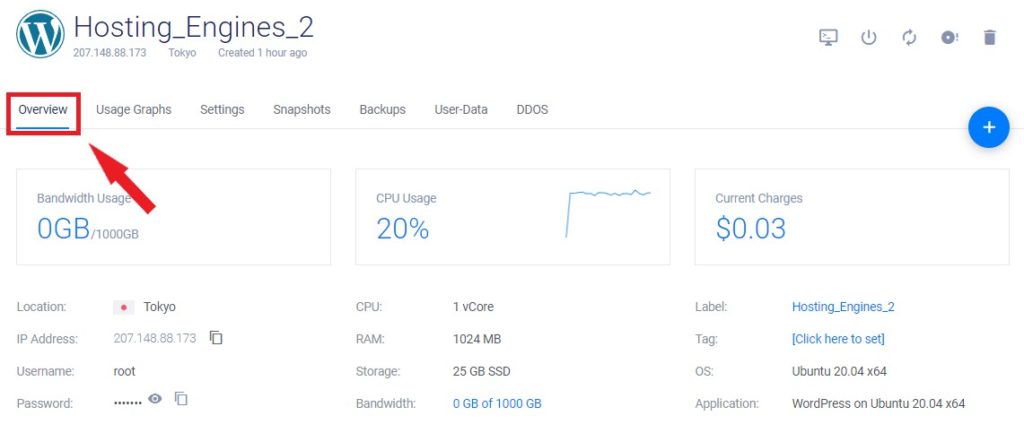Click the blue plus floating button
This screenshot has height=433, width=1024.
[x=989, y=127]
